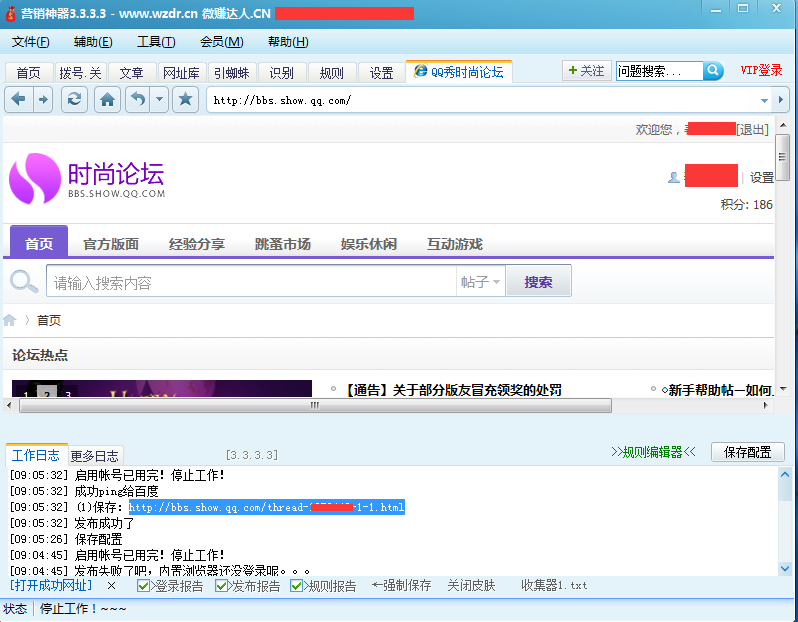Click the X beside 打开成功网址
This screenshot has height=622, width=798.
pyautogui.click(x=111, y=586)
